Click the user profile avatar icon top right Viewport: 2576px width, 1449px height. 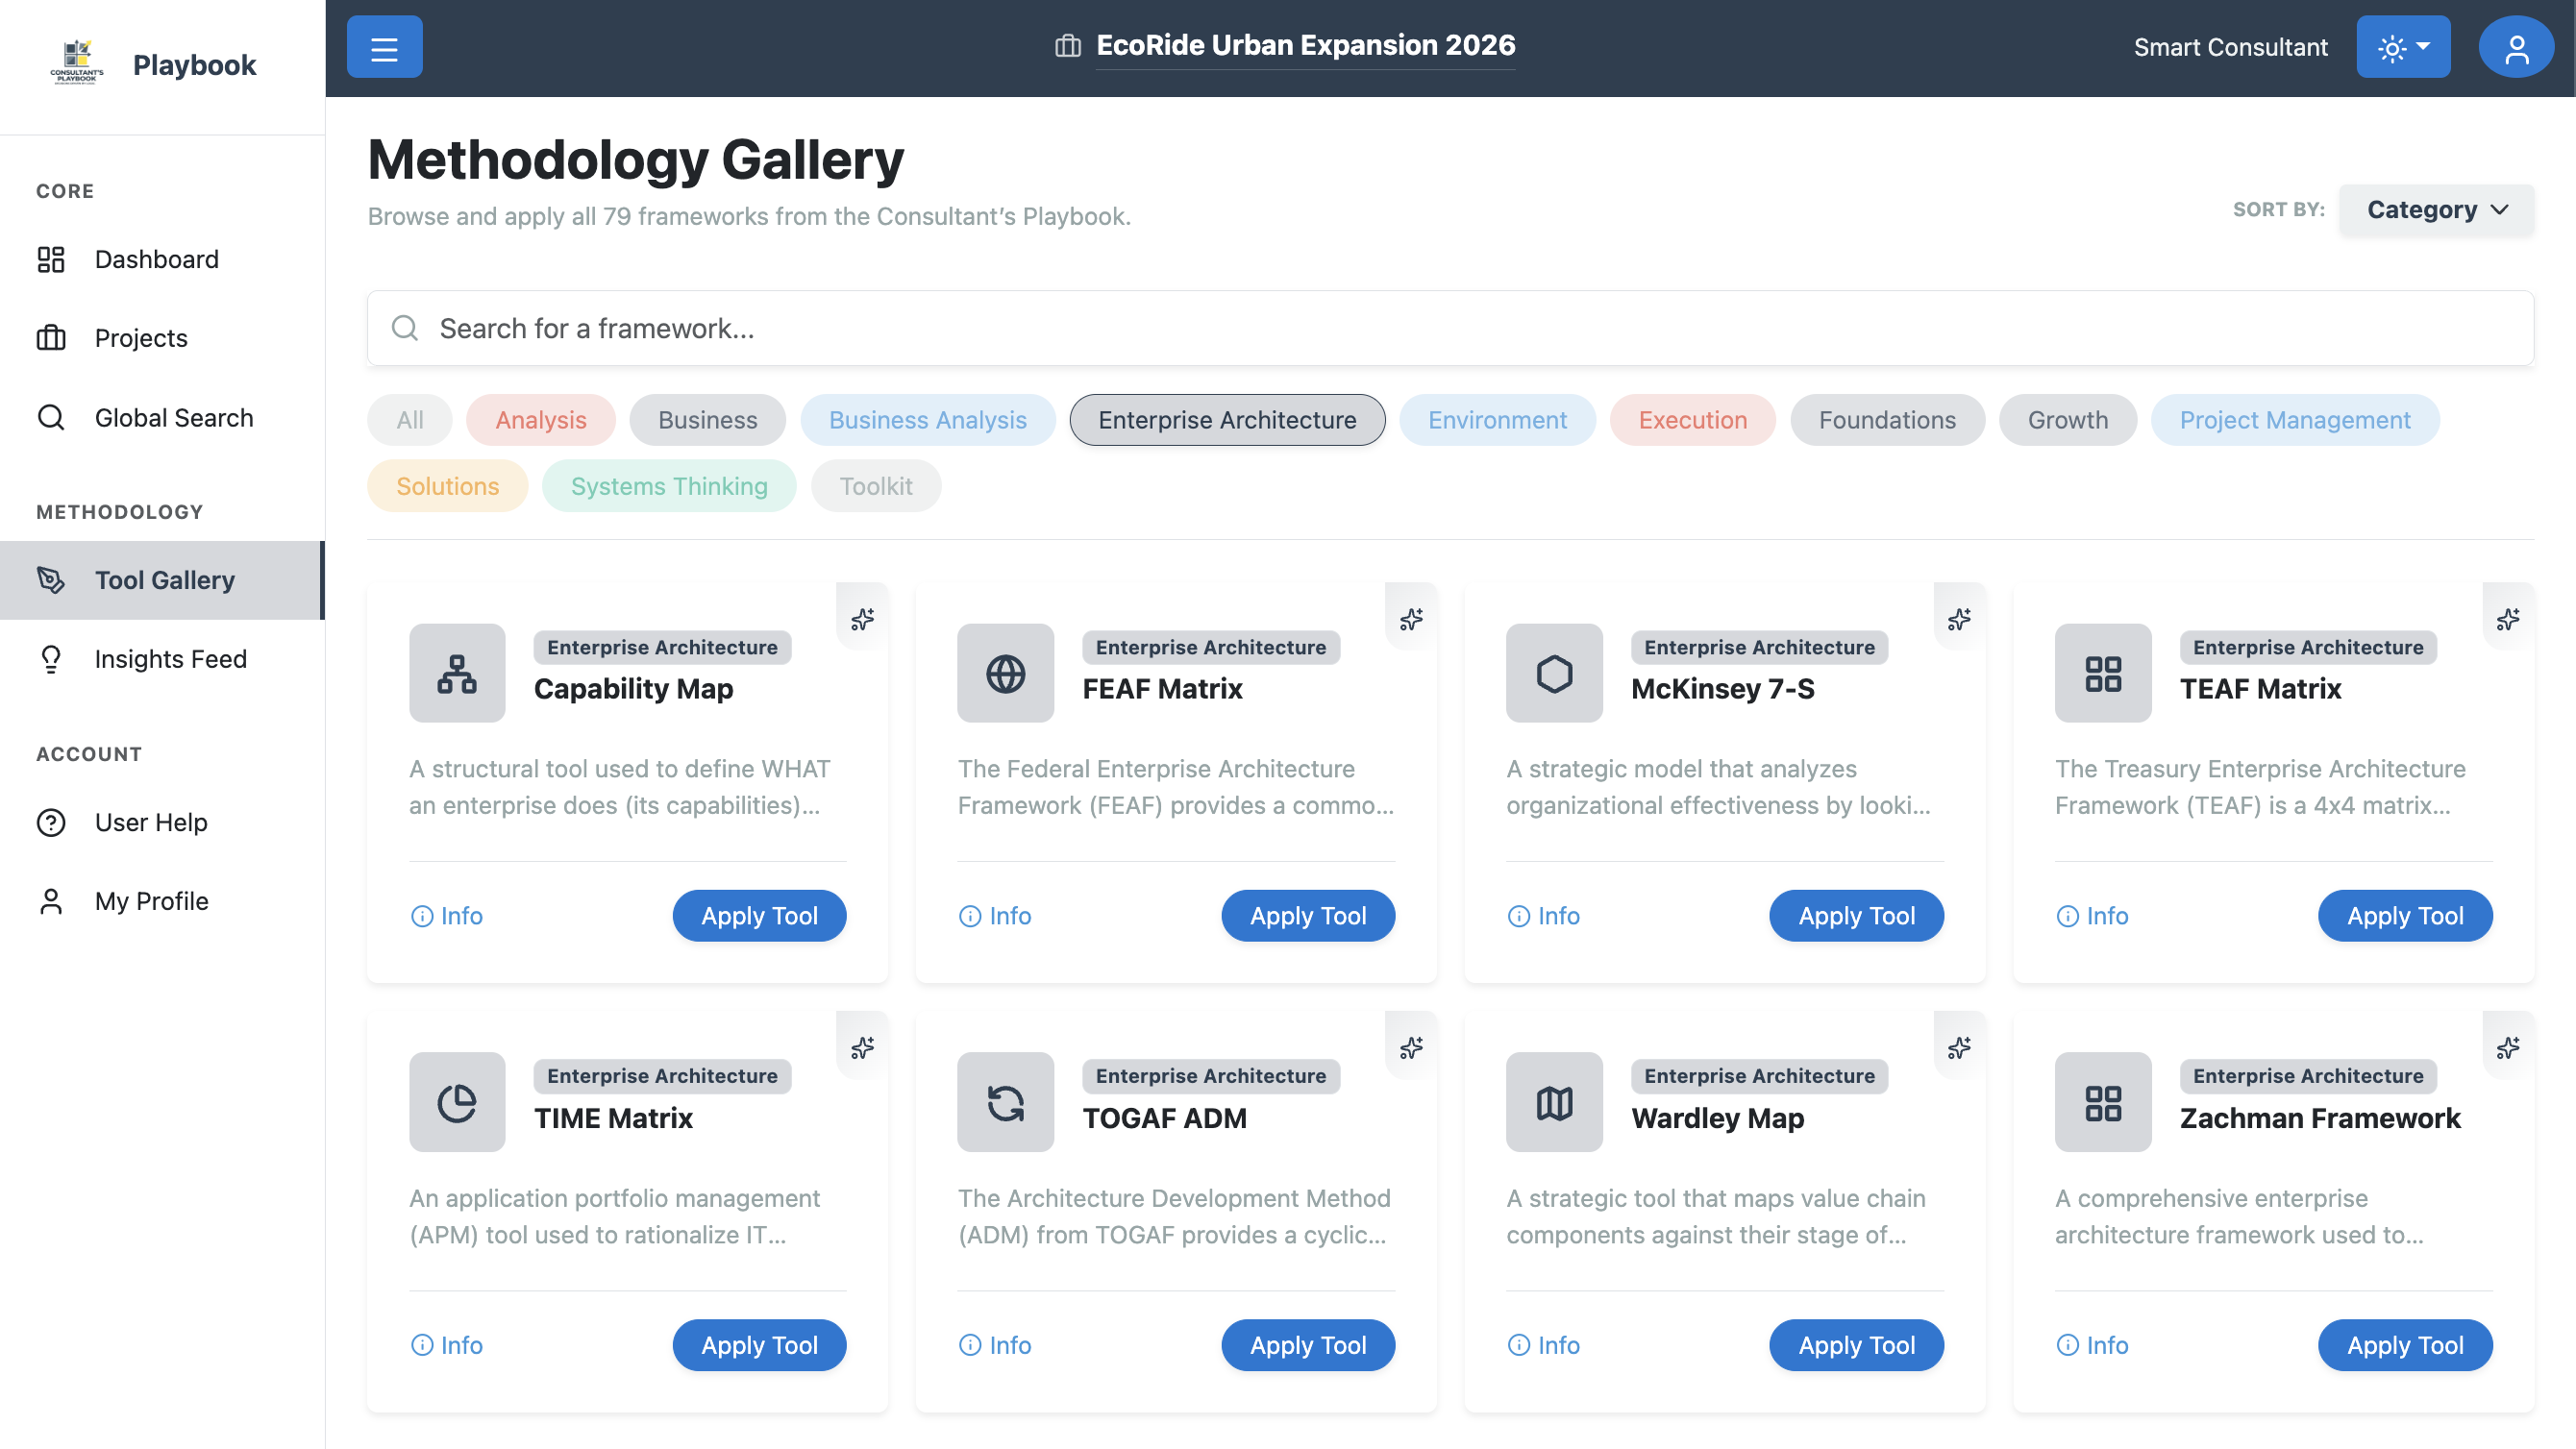2517,46
